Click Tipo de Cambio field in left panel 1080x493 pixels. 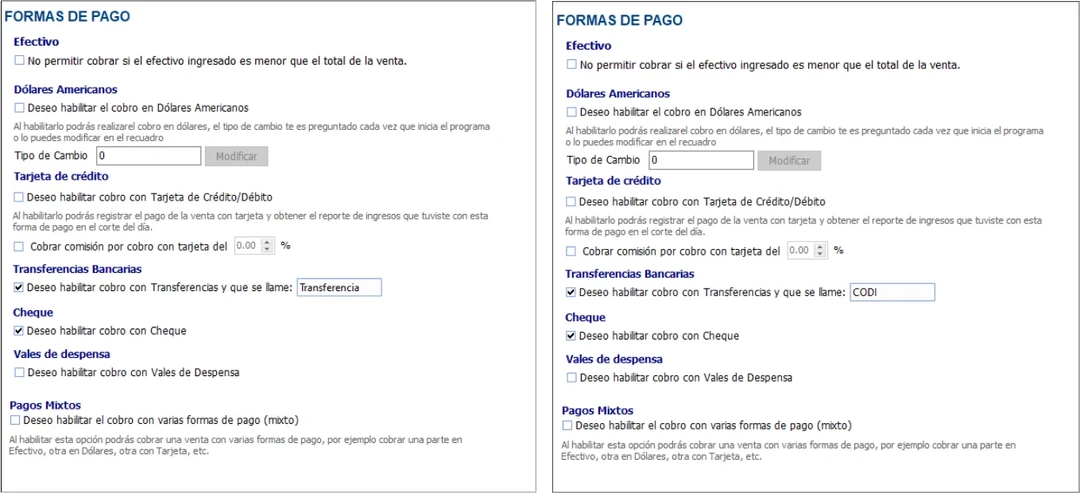[x=149, y=156]
